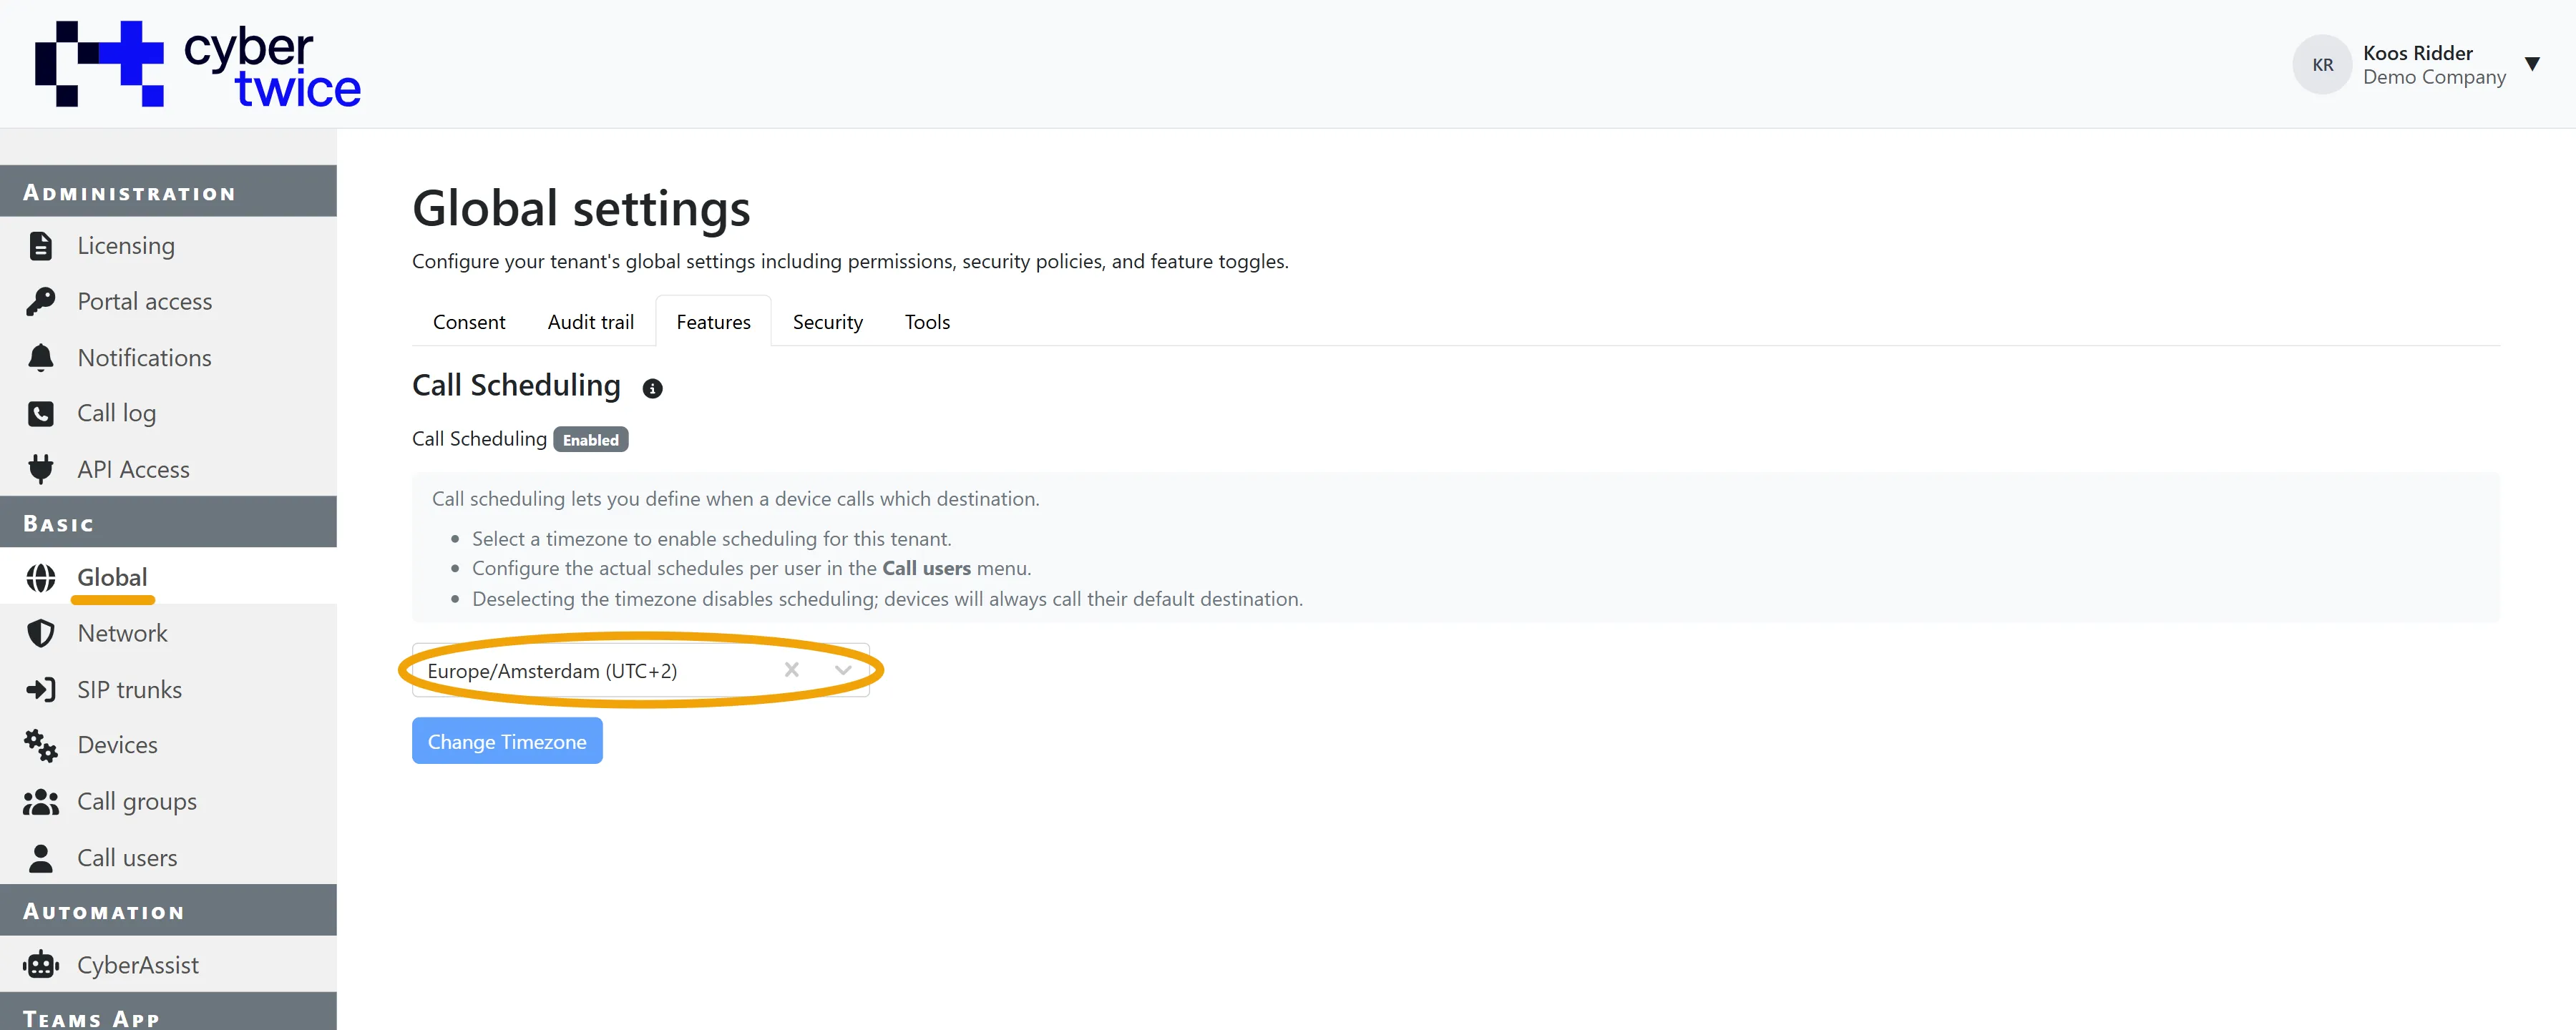Switch to the Audit trail tab
This screenshot has height=1030, width=2576.
pyautogui.click(x=591, y=322)
